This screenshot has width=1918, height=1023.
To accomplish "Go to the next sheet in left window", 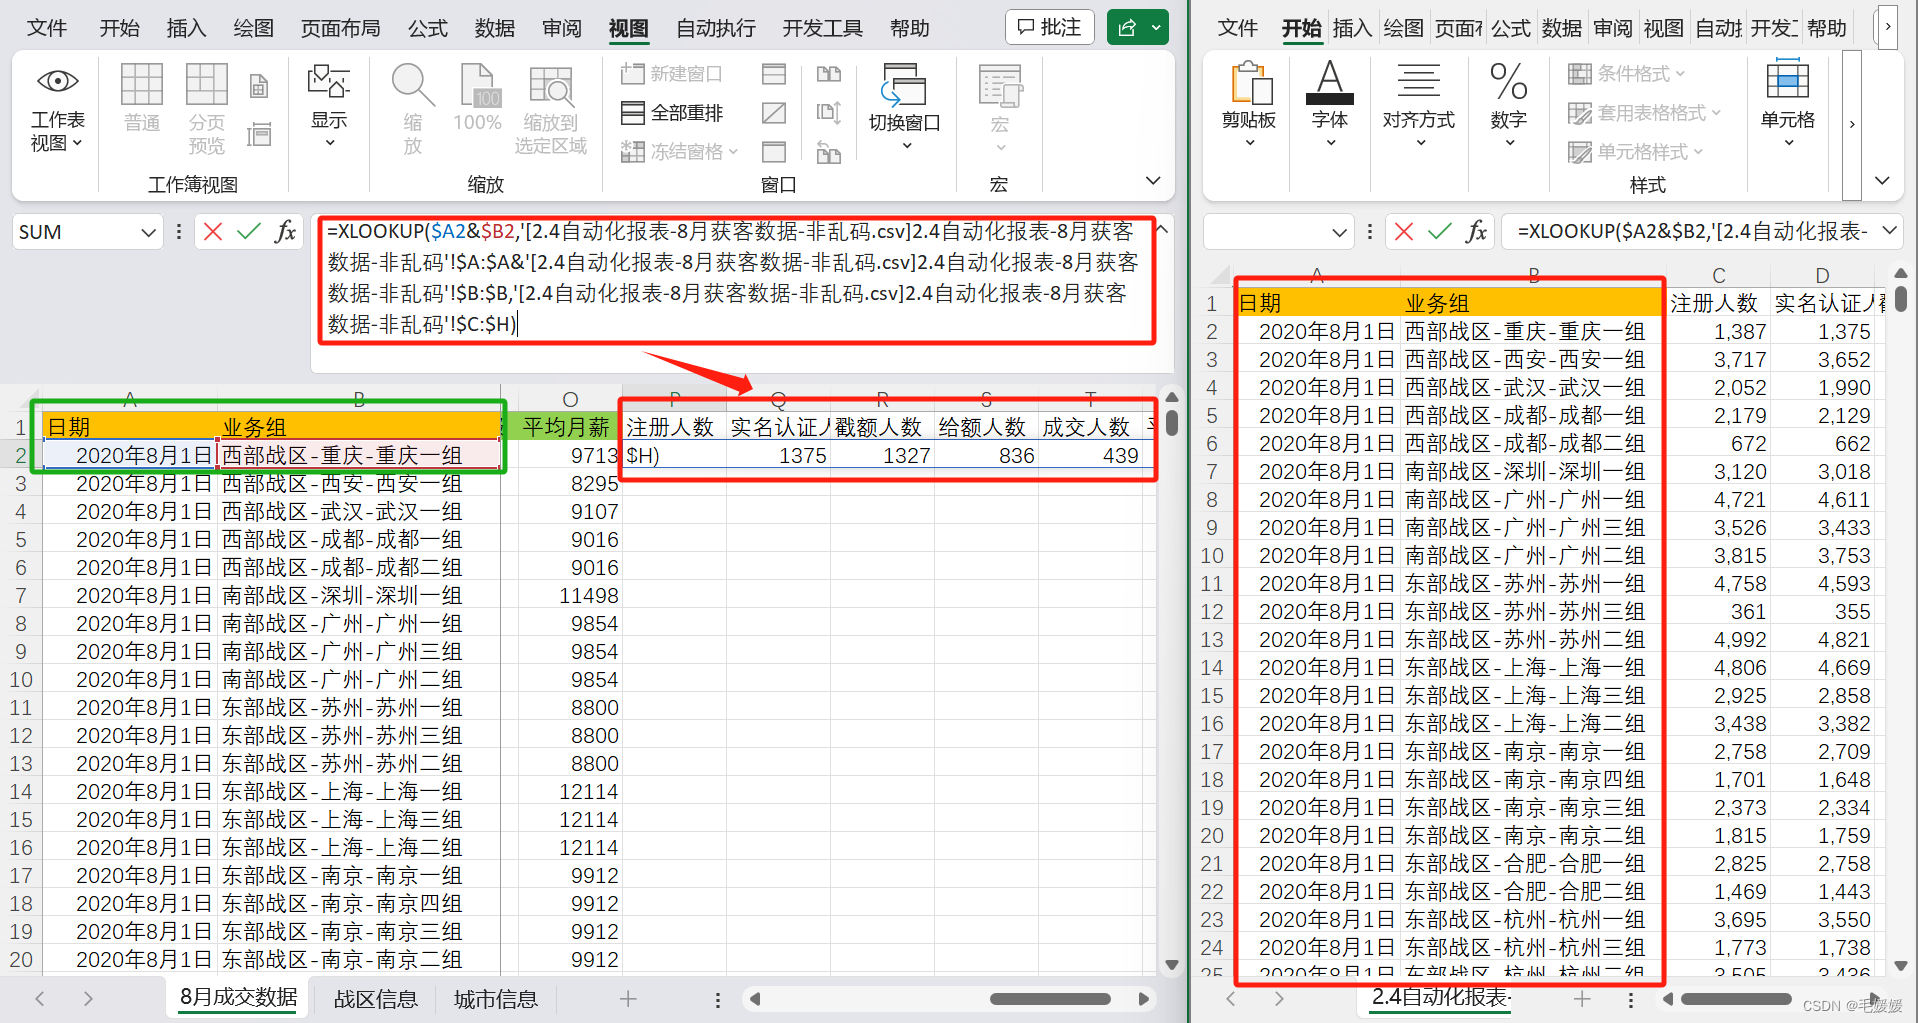I will (88, 998).
